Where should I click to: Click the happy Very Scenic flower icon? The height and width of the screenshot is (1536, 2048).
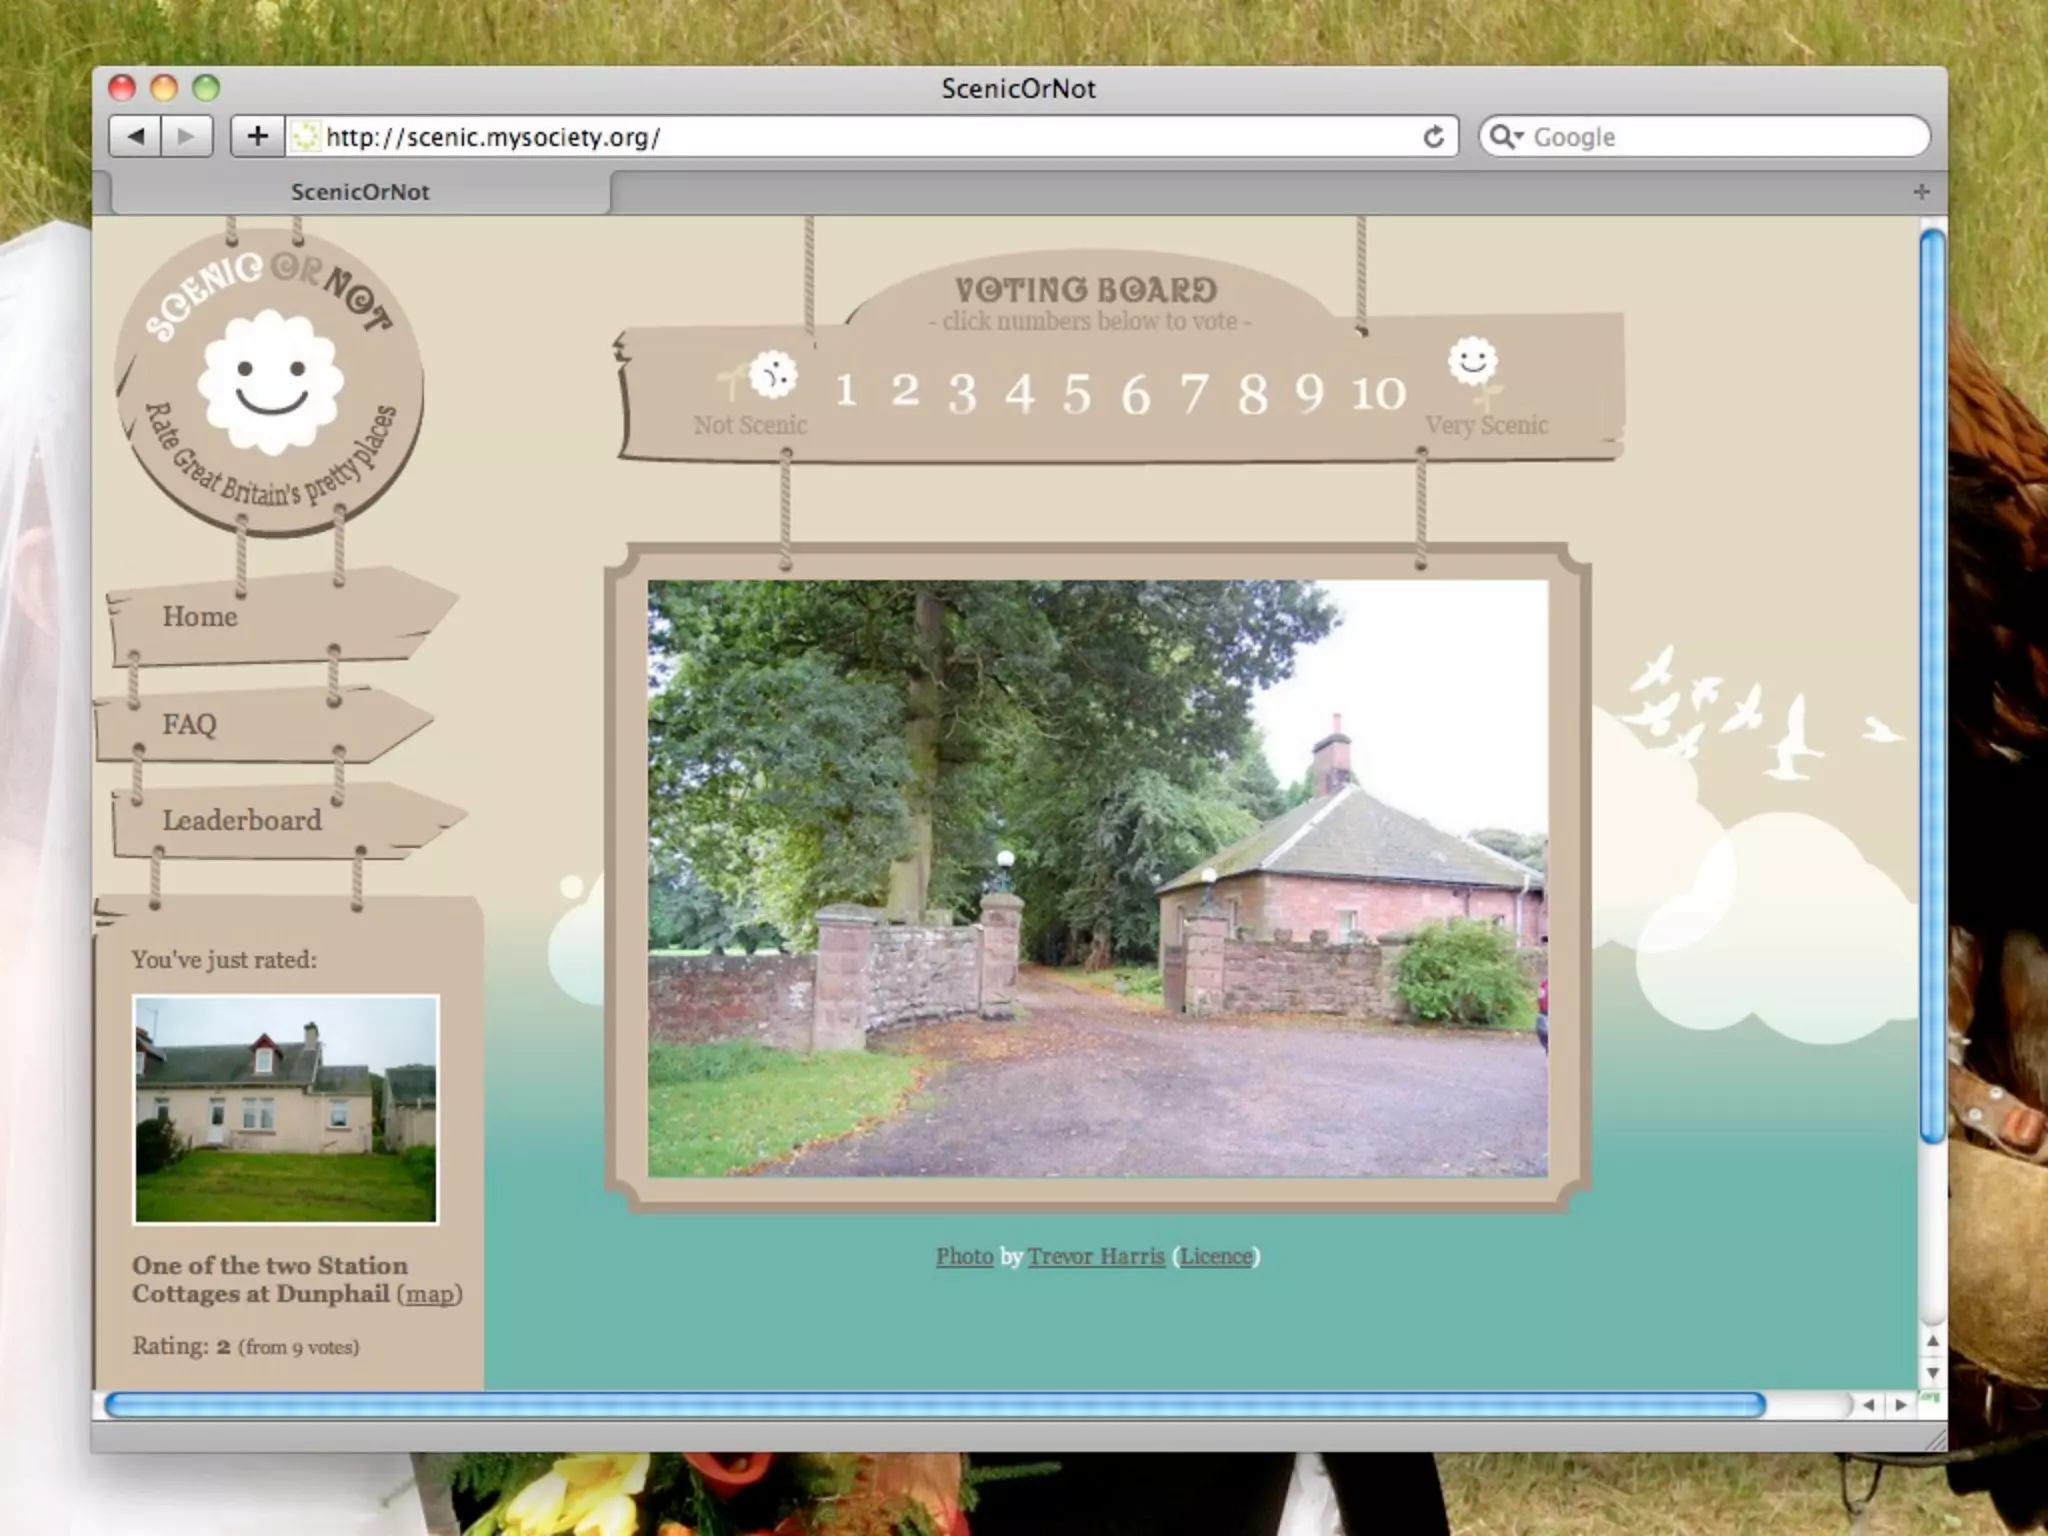coord(1472,362)
